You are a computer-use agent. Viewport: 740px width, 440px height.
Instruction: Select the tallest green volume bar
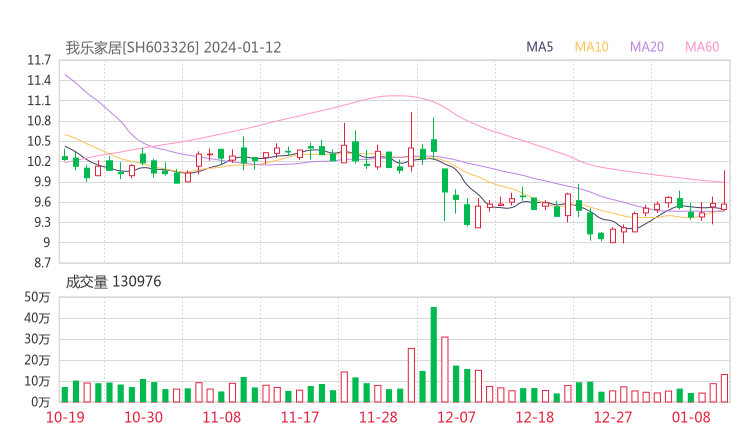[x=434, y=355]
